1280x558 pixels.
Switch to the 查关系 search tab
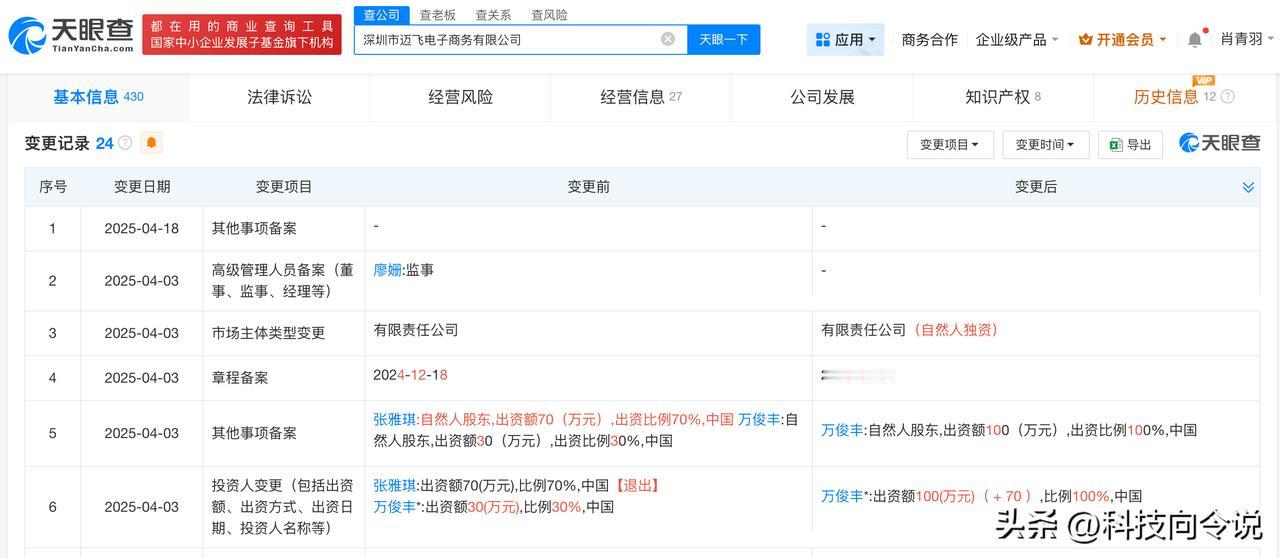coord(493,14)
